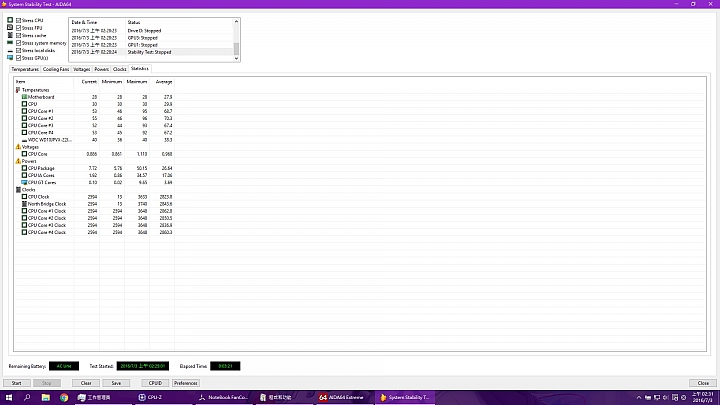Select the Statistics tab
Image resolution: width=720 pixels, height=405 pixels.
point(140,69)
